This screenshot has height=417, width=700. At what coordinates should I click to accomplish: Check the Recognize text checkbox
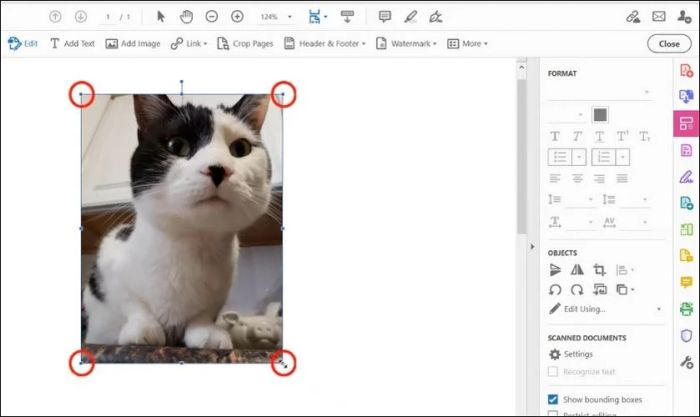(553, 371)
